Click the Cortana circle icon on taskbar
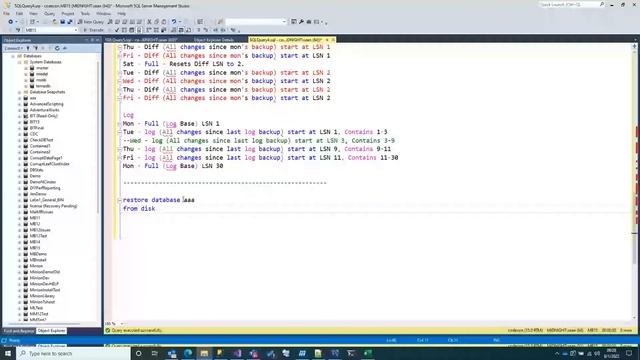Screen dimensions: 640x360 click(139, 353)
